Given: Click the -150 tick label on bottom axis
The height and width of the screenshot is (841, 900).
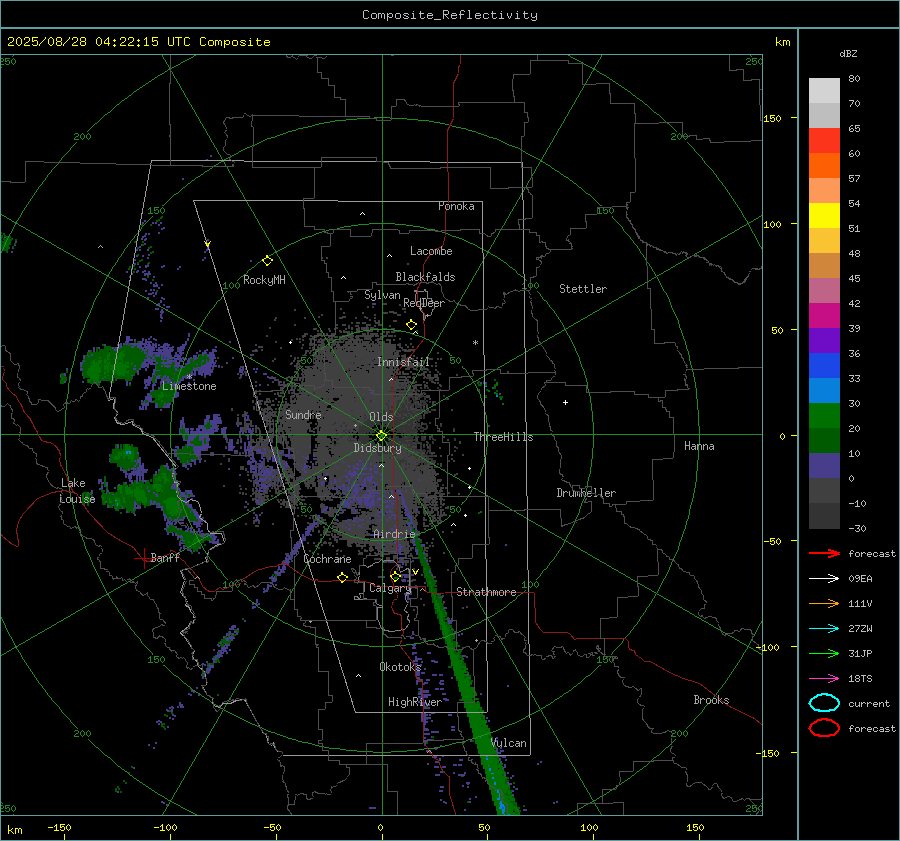Looking at the screenshot, I should pos(59,827).
